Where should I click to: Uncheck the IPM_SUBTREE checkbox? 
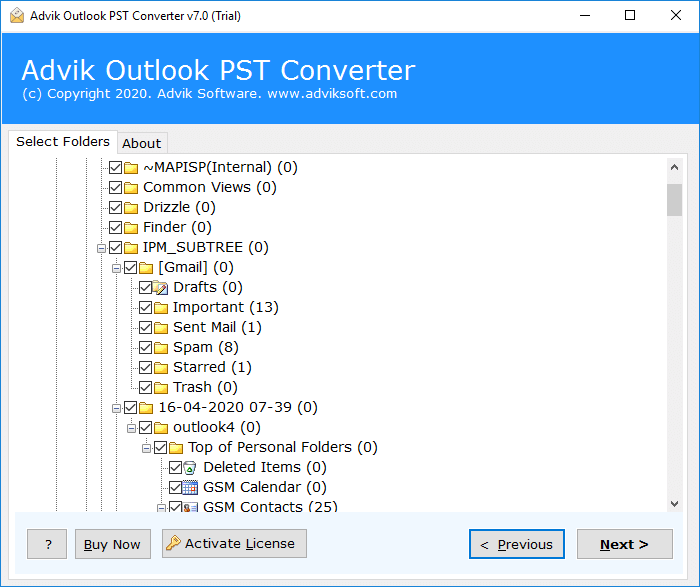click(x=116, y=248)
